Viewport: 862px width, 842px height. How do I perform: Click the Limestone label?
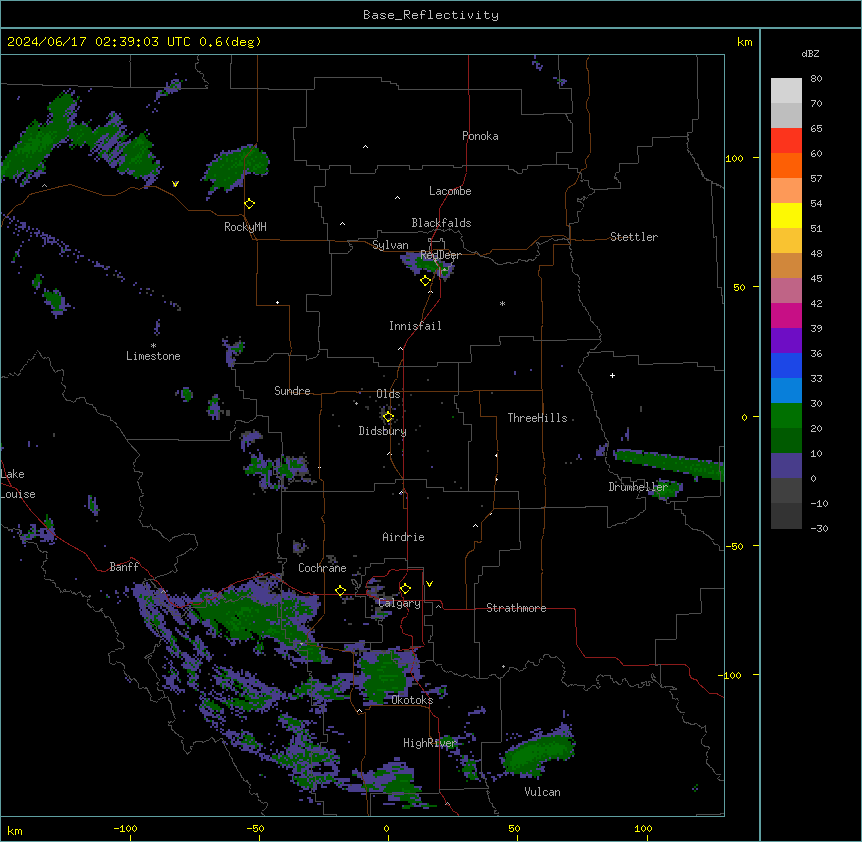pos(153,356)
